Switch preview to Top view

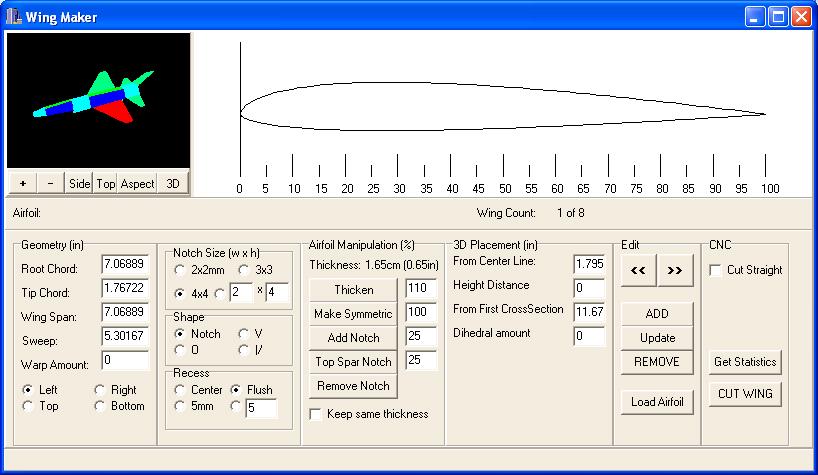(105, 184)
